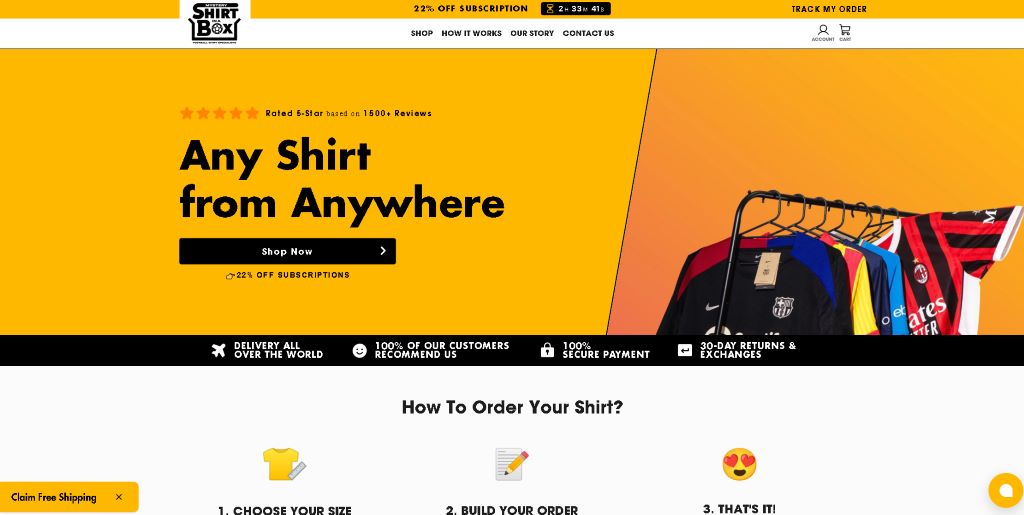Image resolution: width=1024 pixels, height=515 pixels.
Task: Open the Our Story menu link
Action: tap(532, 33)
